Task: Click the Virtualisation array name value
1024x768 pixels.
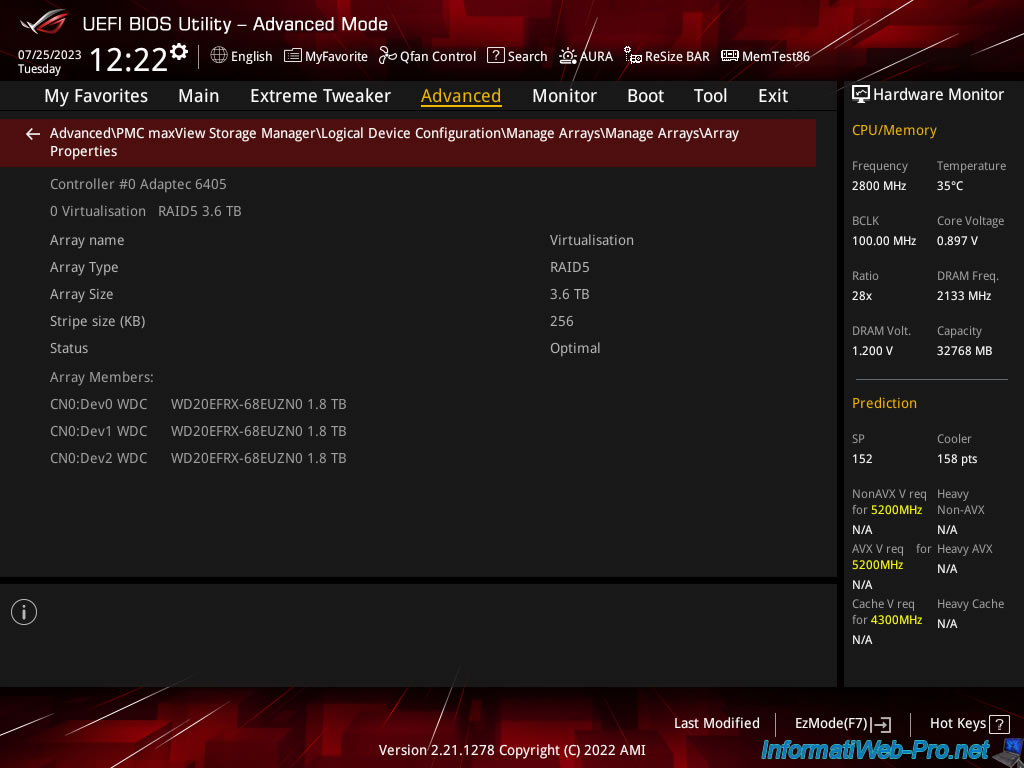Action: tap(592, 240)
